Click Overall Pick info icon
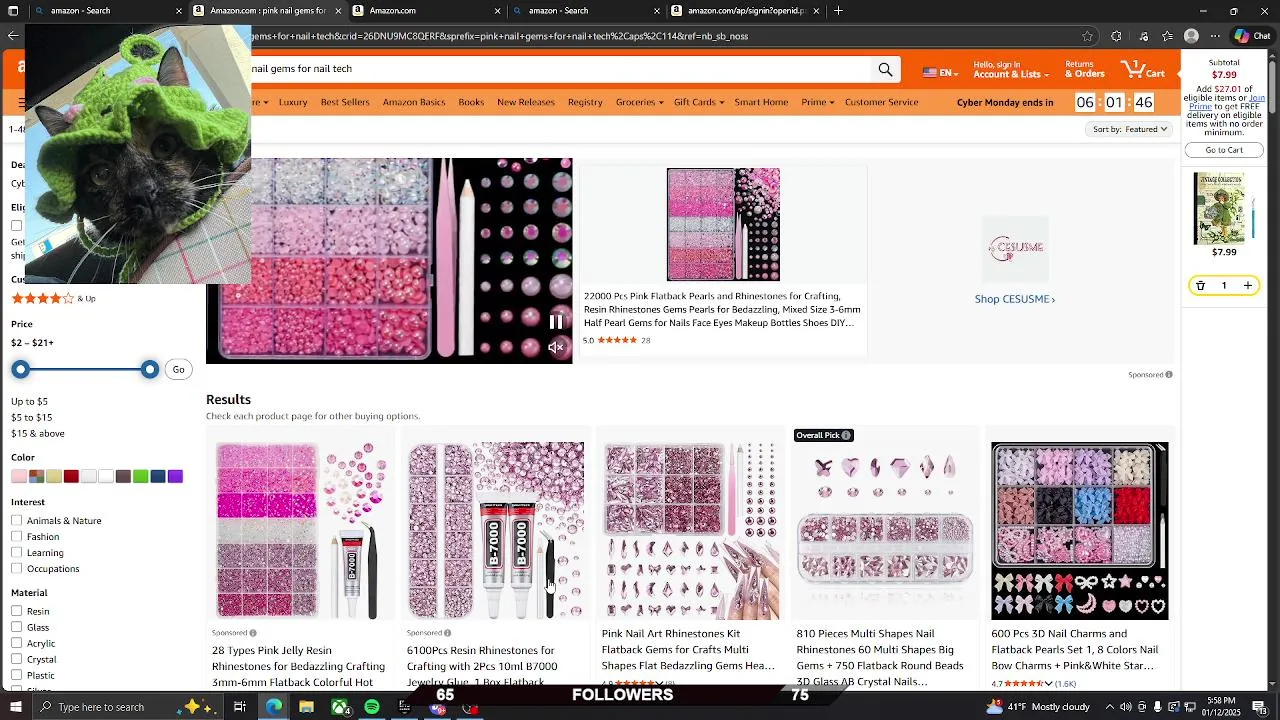 pyautogui.click(x=846, y=435)
